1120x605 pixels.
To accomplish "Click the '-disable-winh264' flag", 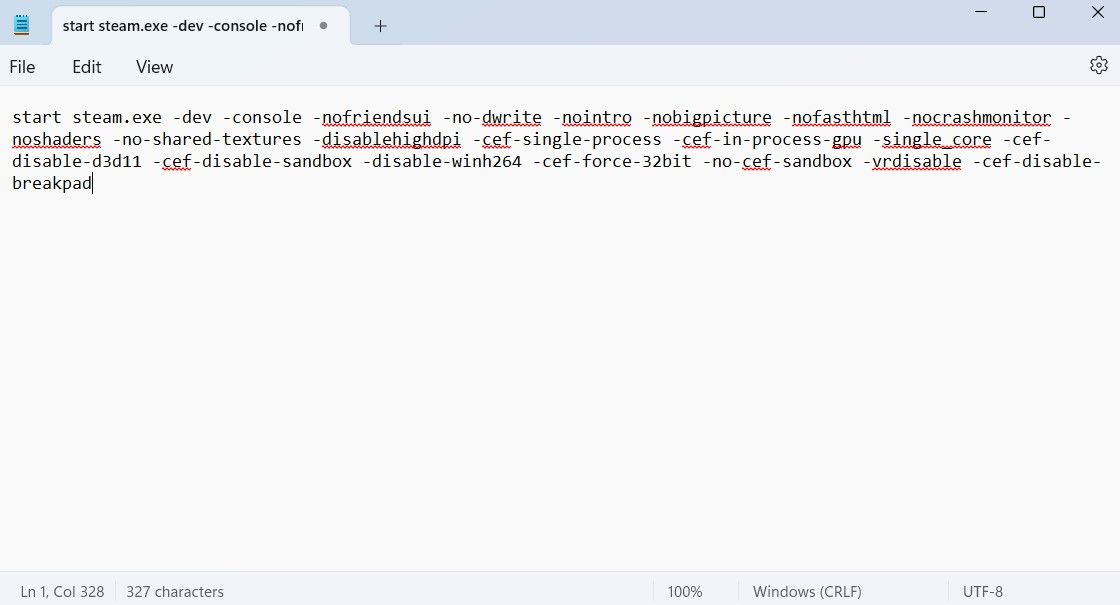I will point(442,161).
